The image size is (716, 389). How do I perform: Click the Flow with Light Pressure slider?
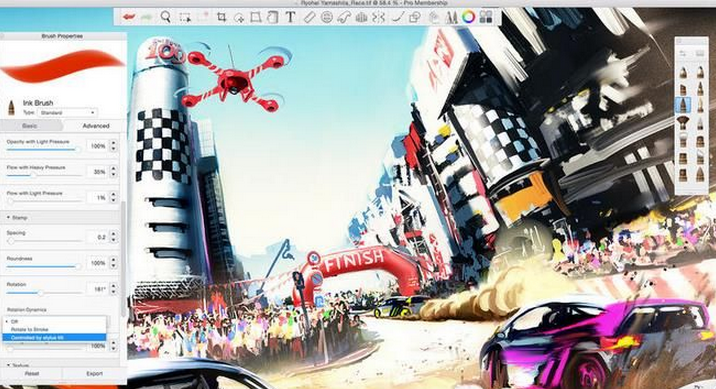43,200
